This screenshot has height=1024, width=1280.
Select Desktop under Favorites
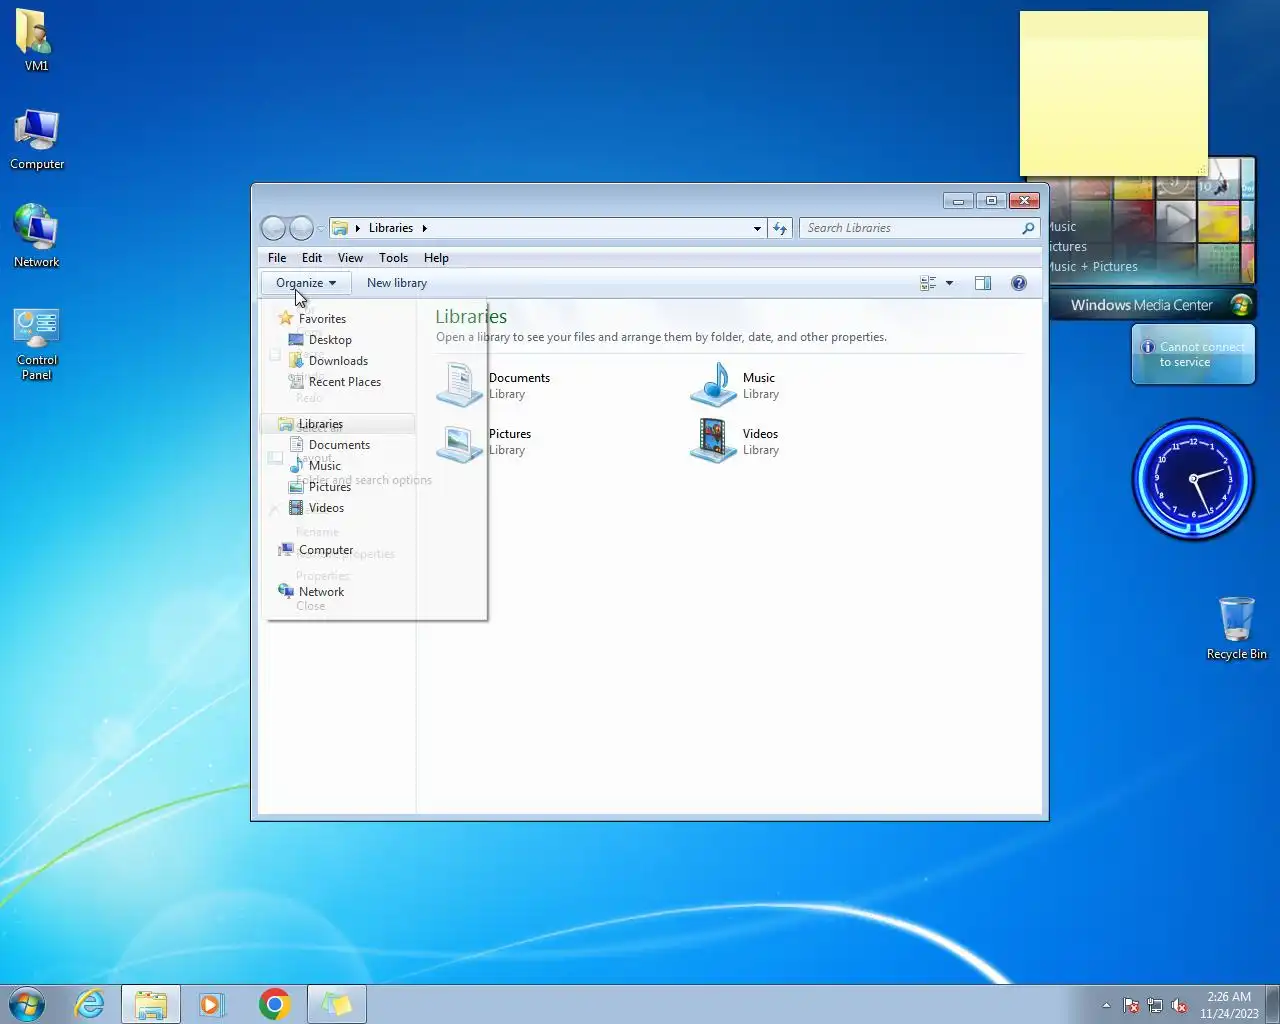330,340
